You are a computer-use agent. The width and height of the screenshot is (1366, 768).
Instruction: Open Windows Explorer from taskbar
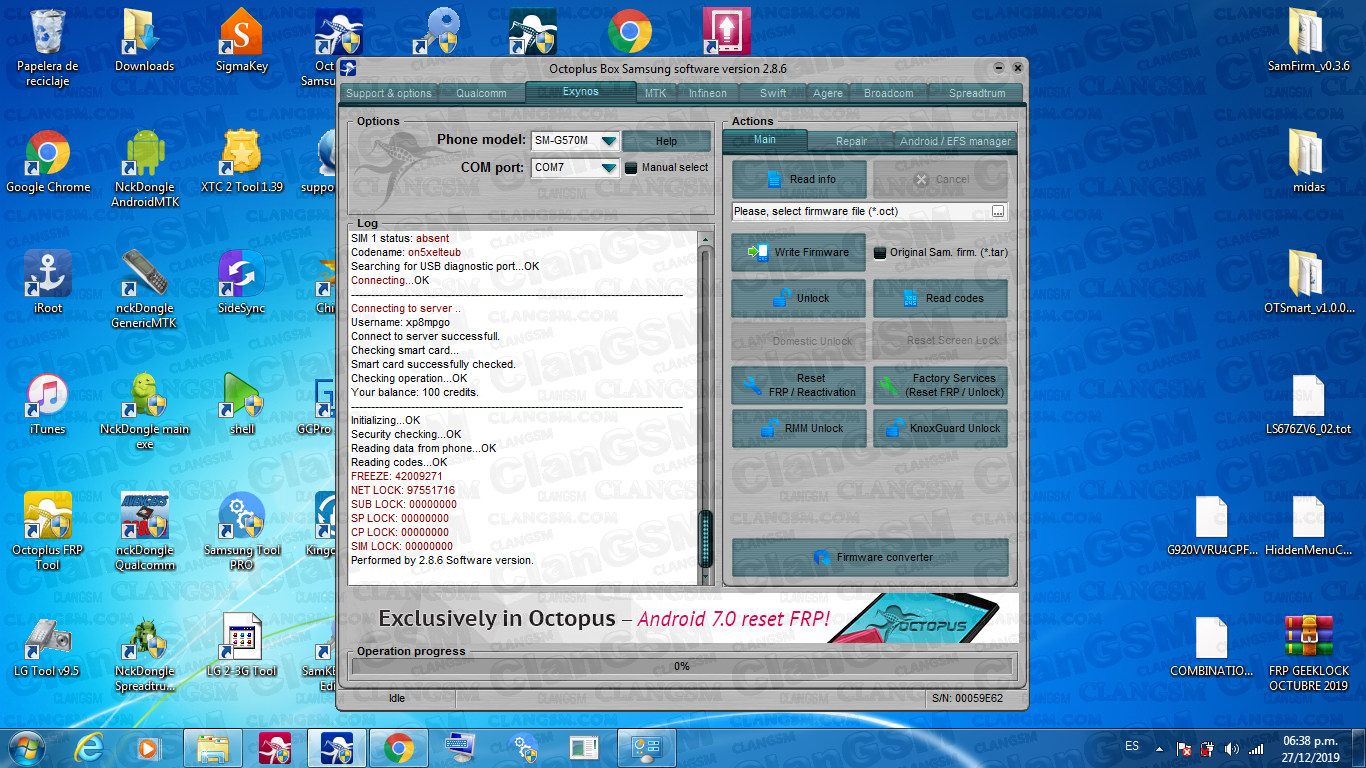point(213,748)
